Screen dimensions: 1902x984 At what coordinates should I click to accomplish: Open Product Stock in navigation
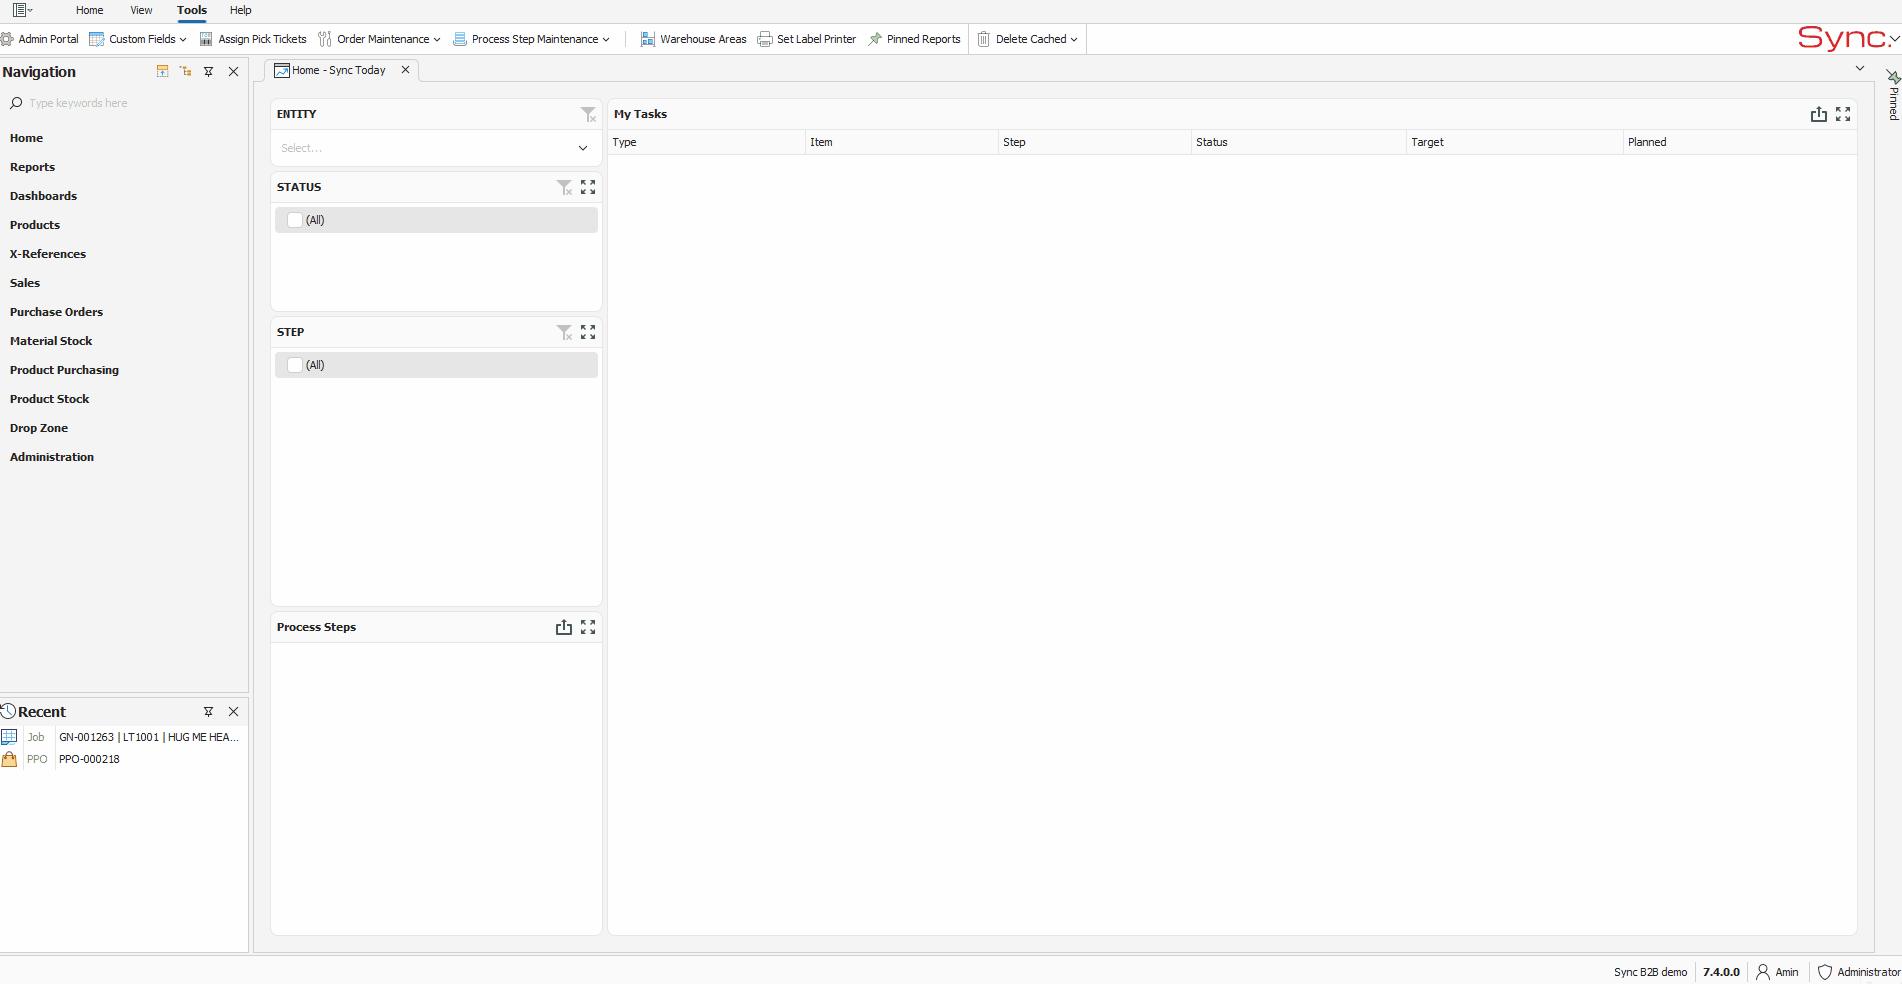coord(49,399)
